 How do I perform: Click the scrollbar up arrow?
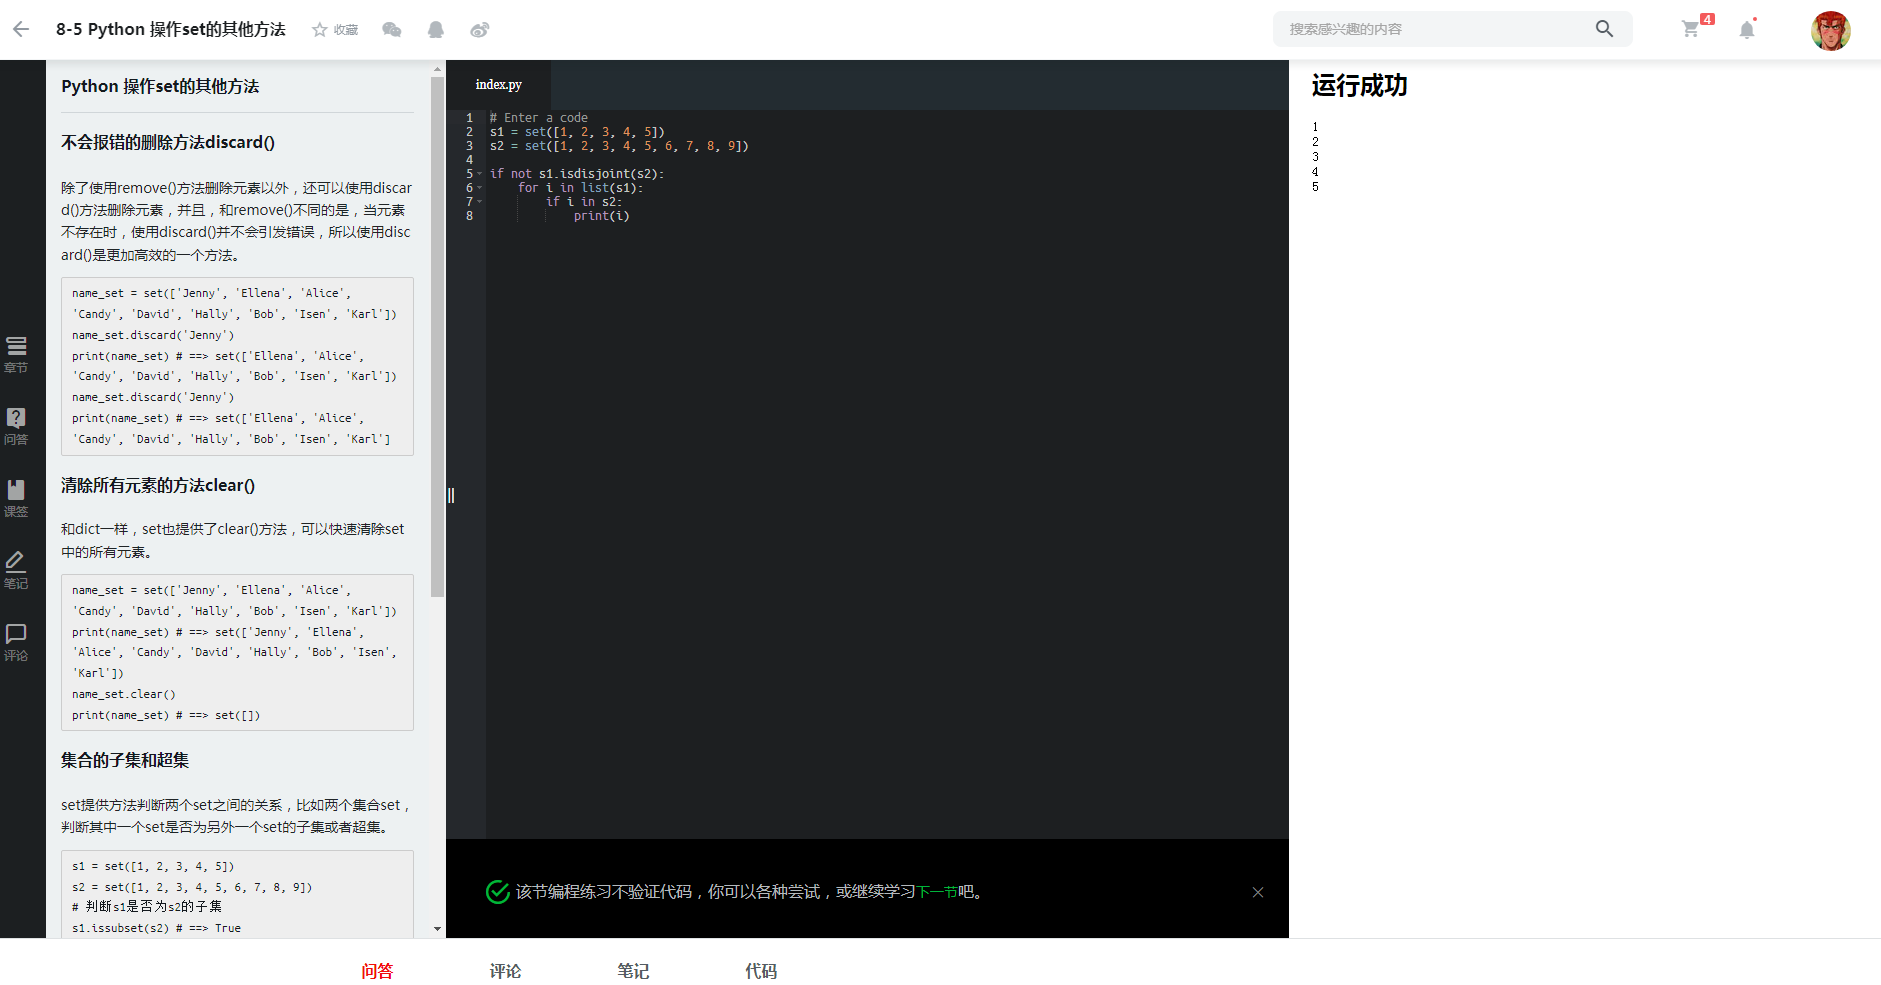point(437,69)
